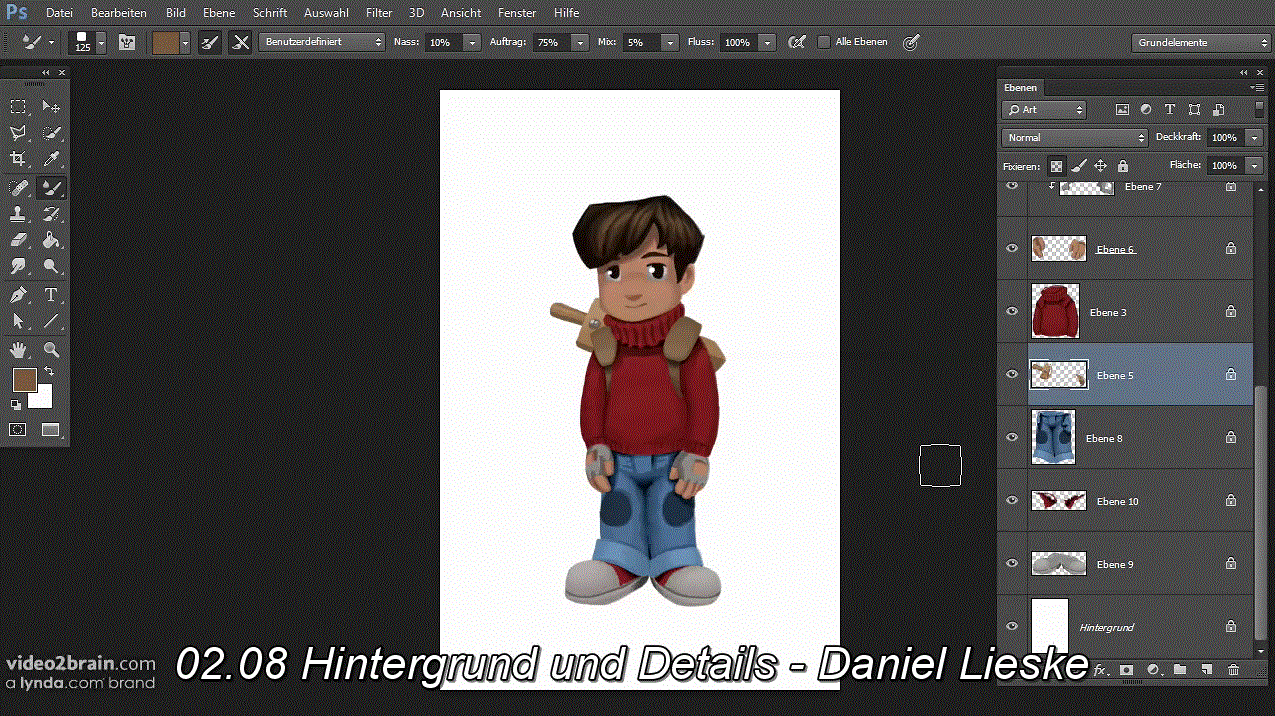Open the Auftrag value dropdown arrow
The image size is (1275, 716).
[580, 42]
